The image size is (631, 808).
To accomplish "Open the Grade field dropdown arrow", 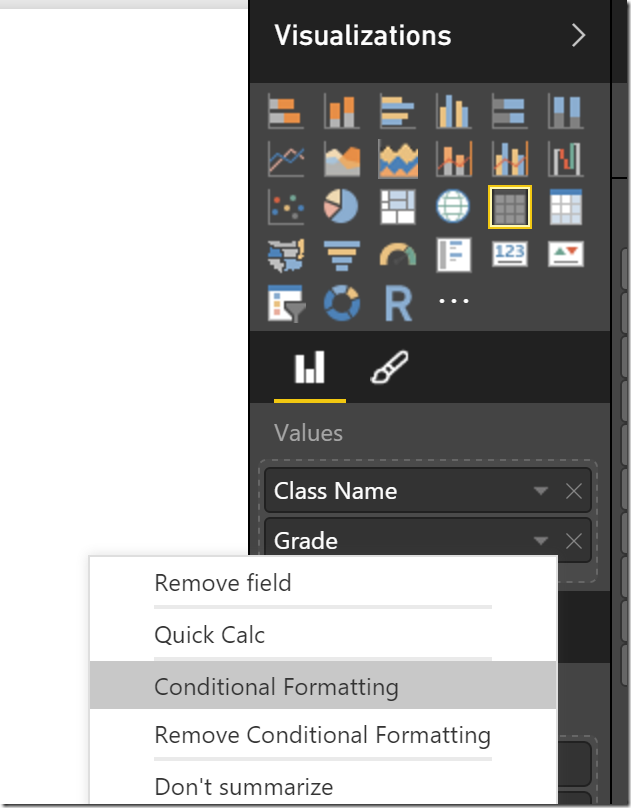I will pos(541,541).
